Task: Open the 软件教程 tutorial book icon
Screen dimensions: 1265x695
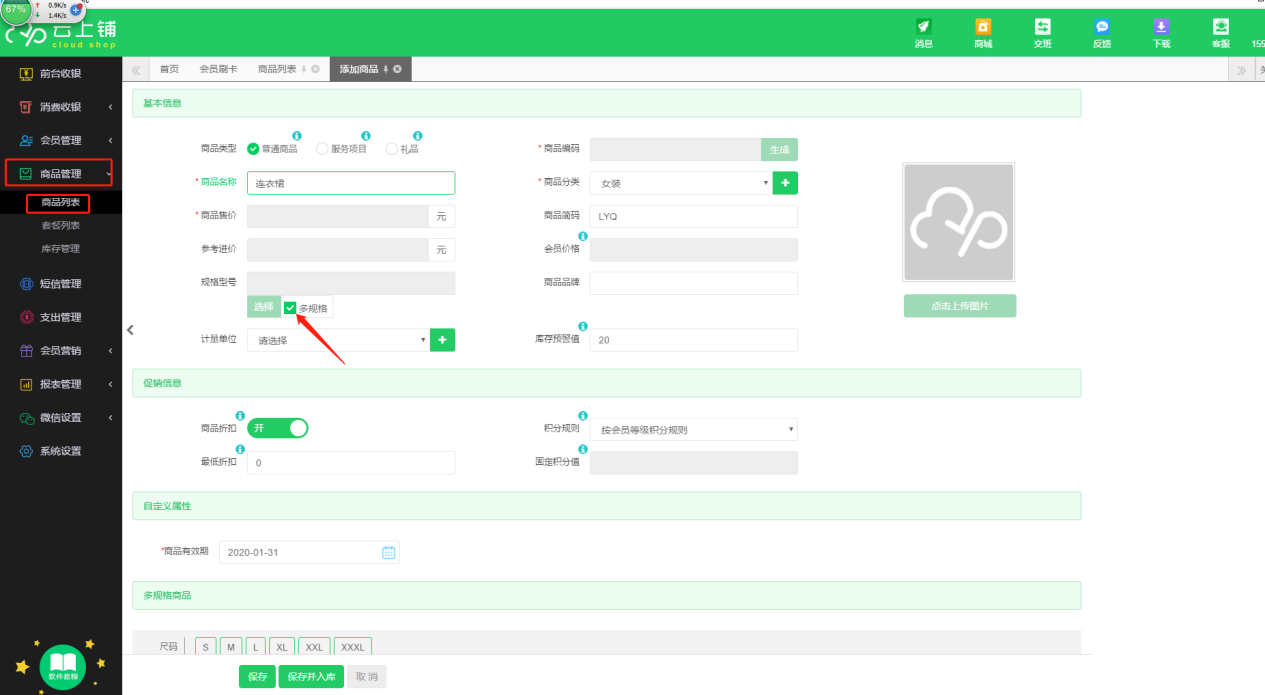Action: pos(62,666)
